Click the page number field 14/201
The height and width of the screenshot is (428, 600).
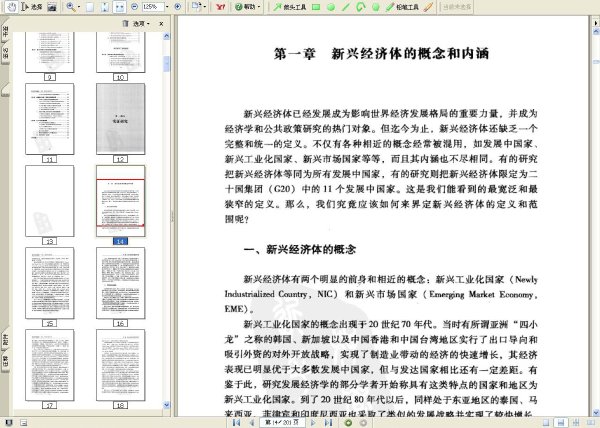coord(282,422)
